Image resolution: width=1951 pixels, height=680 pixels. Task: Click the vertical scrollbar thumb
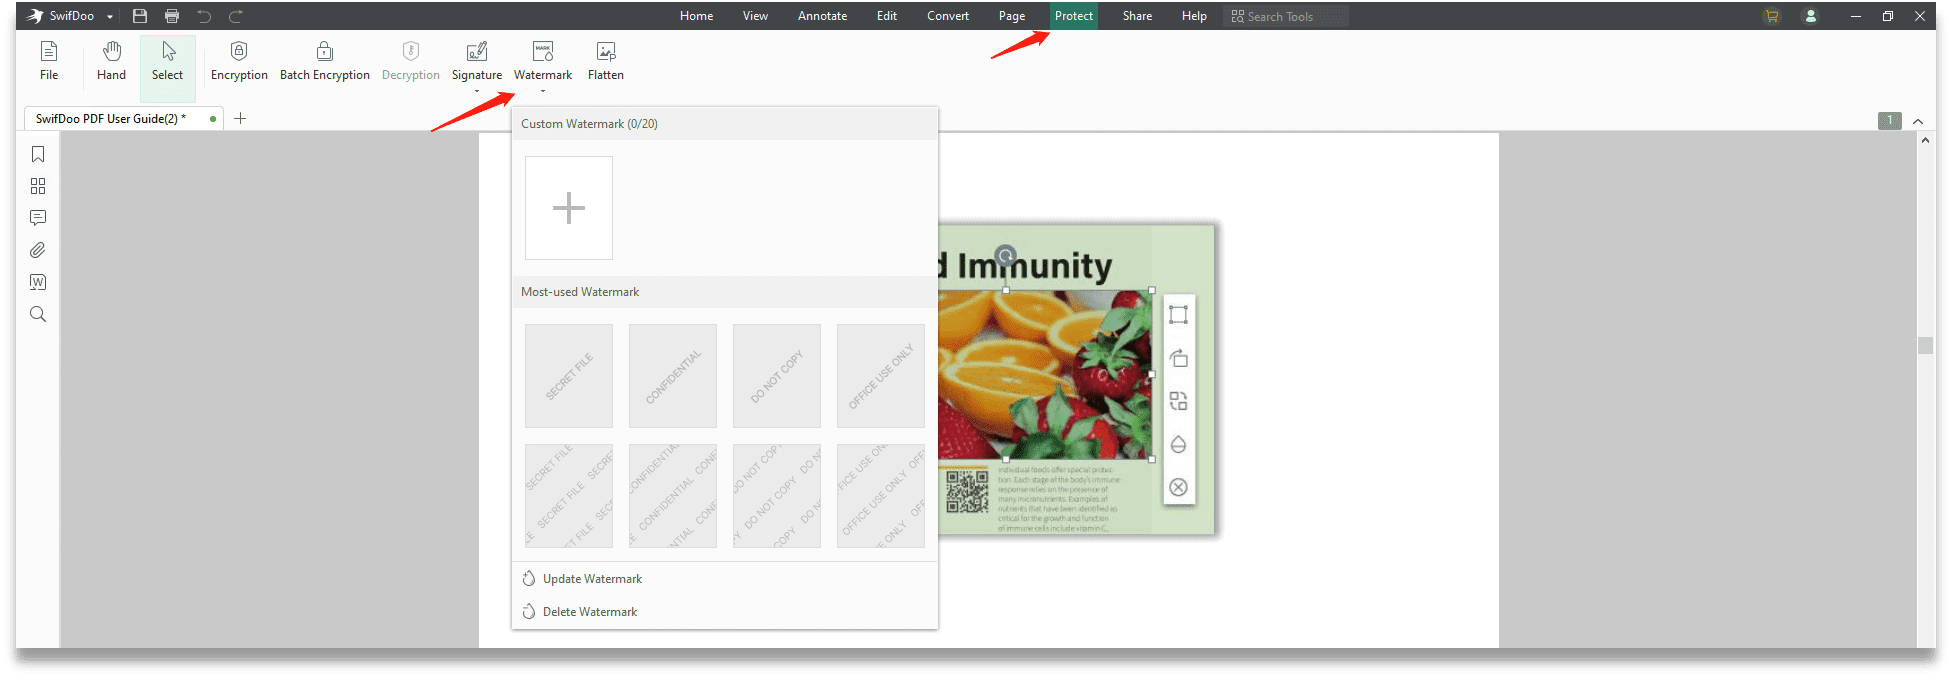click(x=1925, y=345)
